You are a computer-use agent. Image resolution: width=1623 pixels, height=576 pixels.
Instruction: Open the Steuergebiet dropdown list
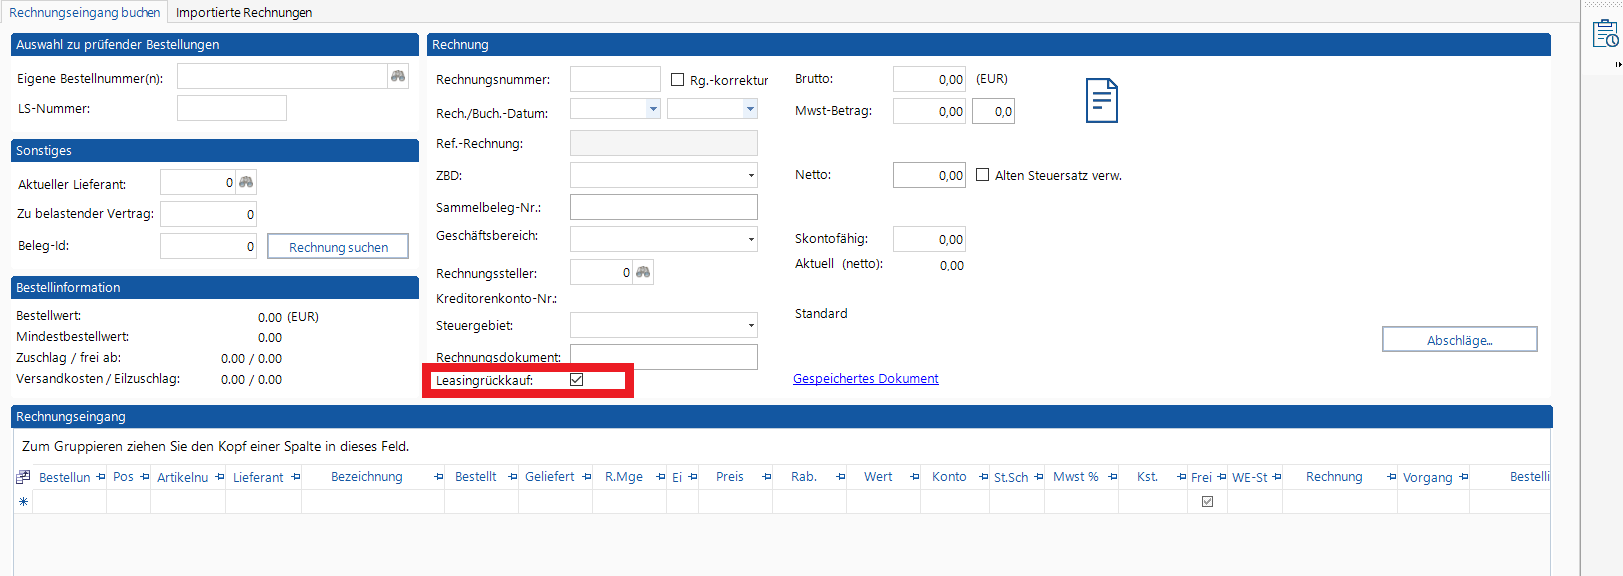[750, 325]
